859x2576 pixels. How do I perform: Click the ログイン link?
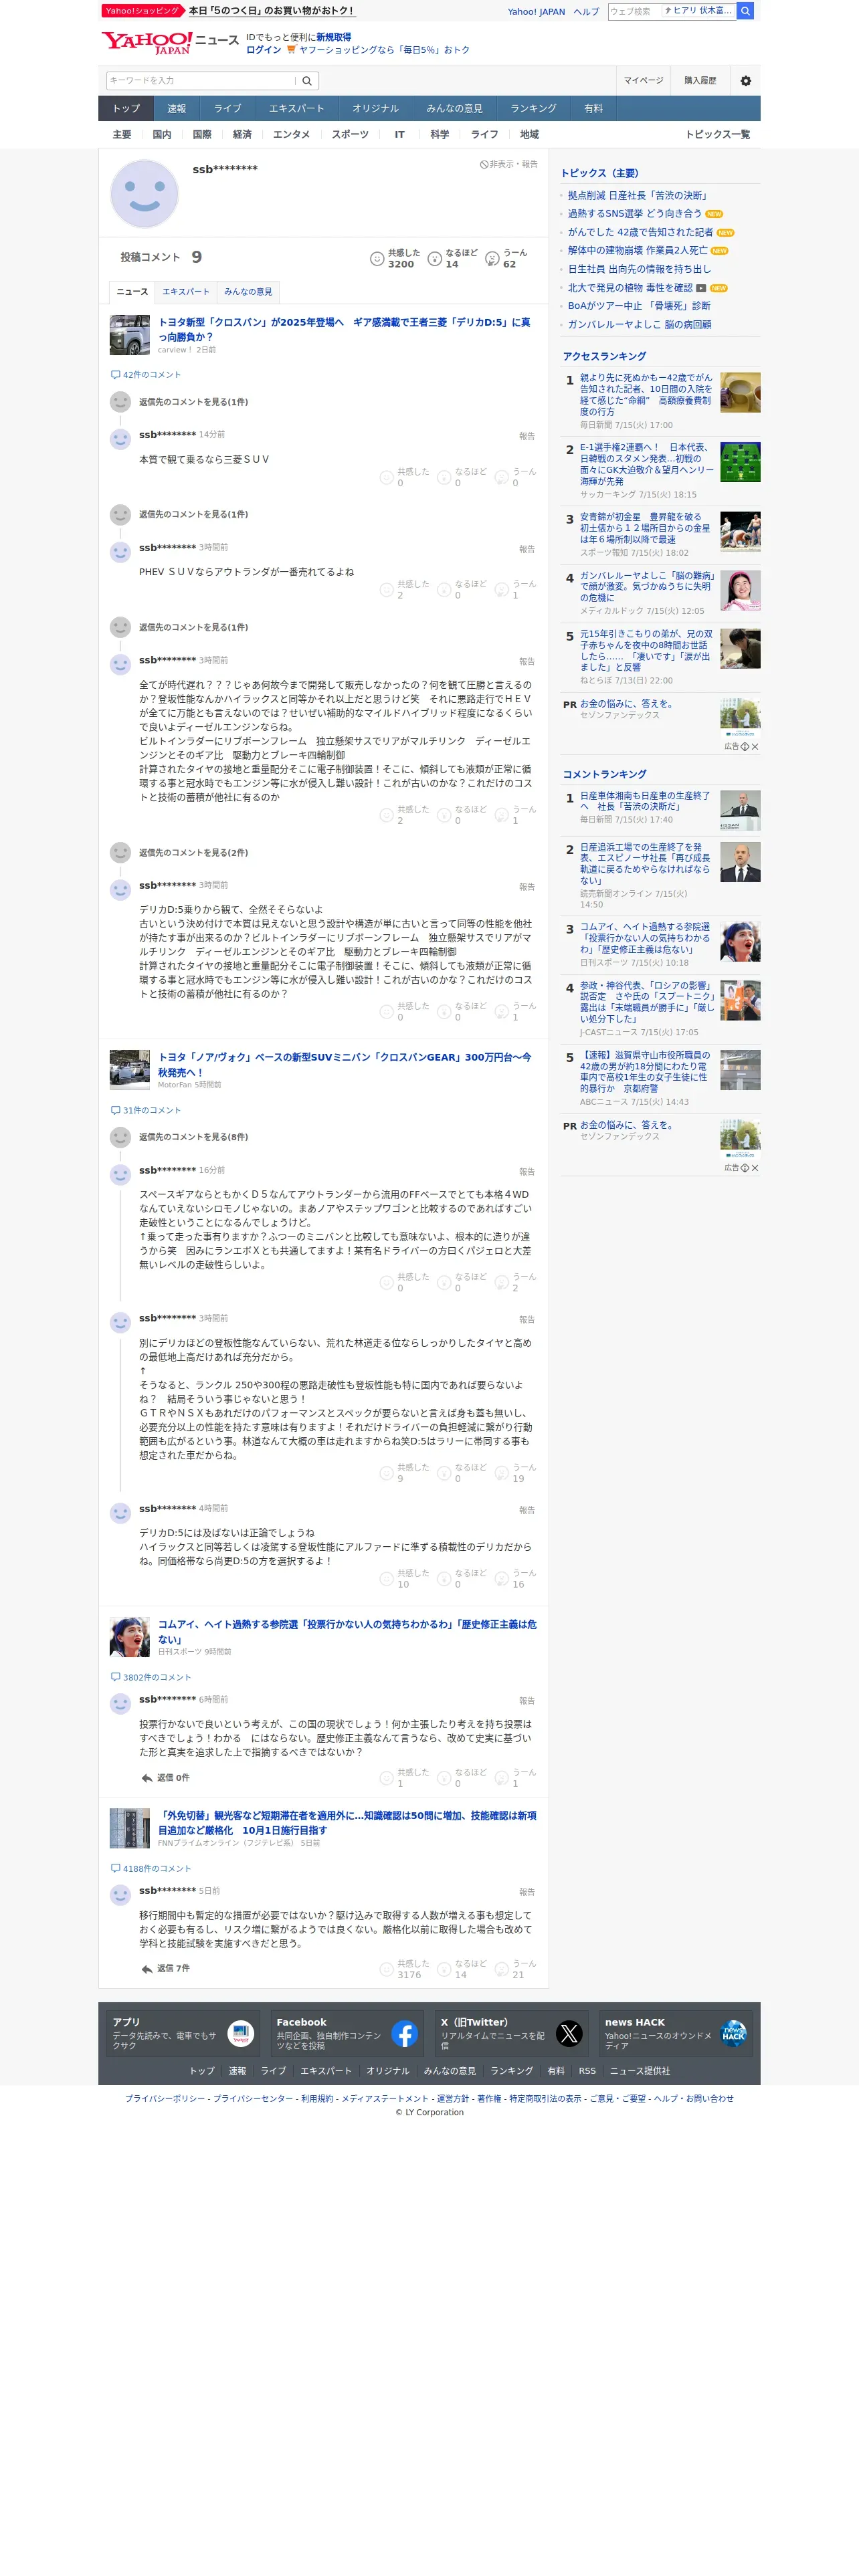click(x=264, y=50)
